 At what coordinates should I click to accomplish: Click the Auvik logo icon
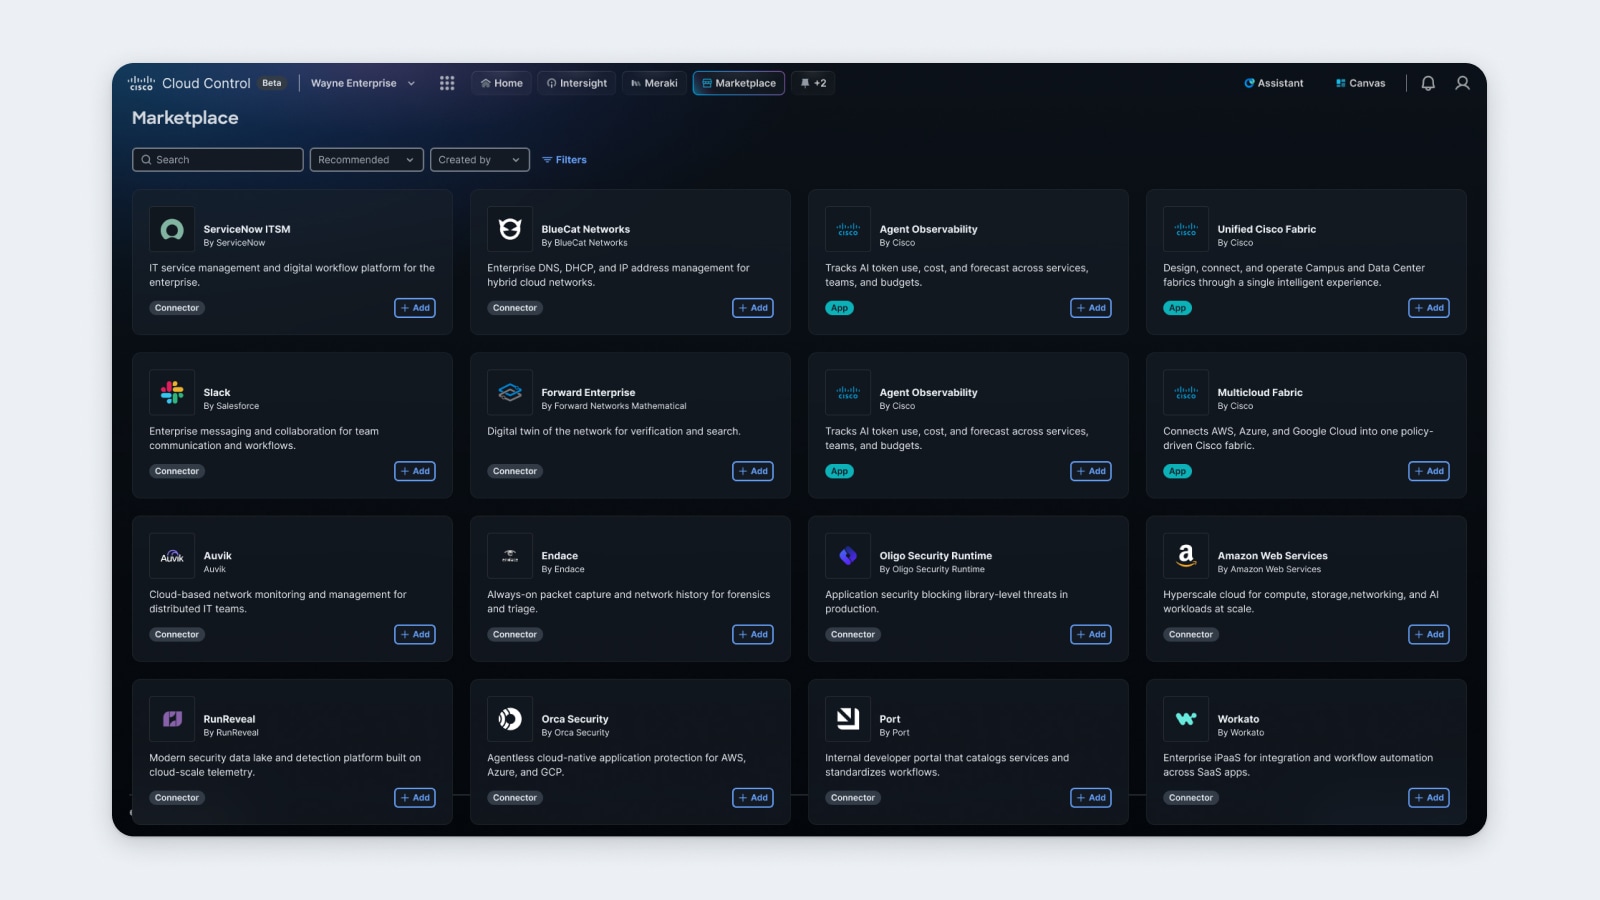click(x=172, y=556)
